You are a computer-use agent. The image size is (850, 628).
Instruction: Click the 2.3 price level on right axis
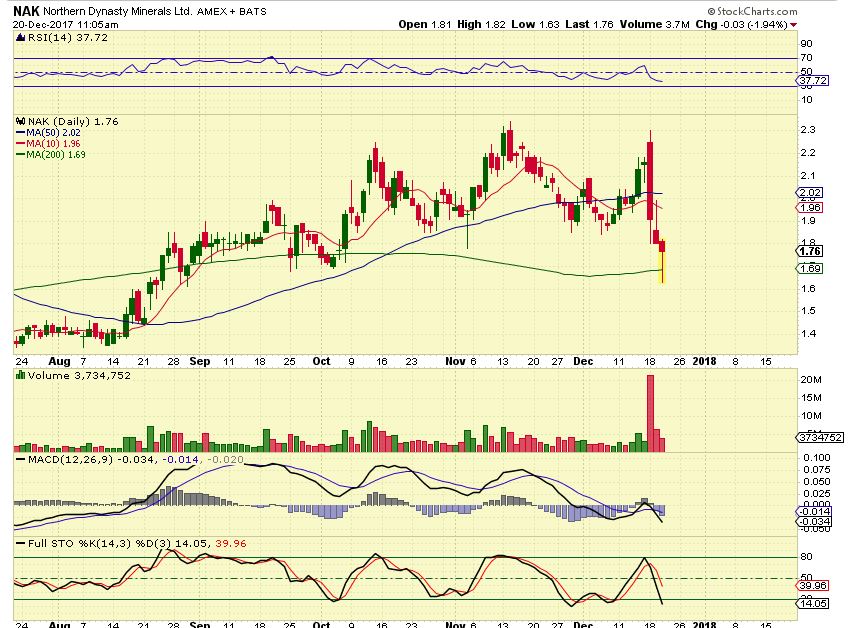(x=808, y=130)
